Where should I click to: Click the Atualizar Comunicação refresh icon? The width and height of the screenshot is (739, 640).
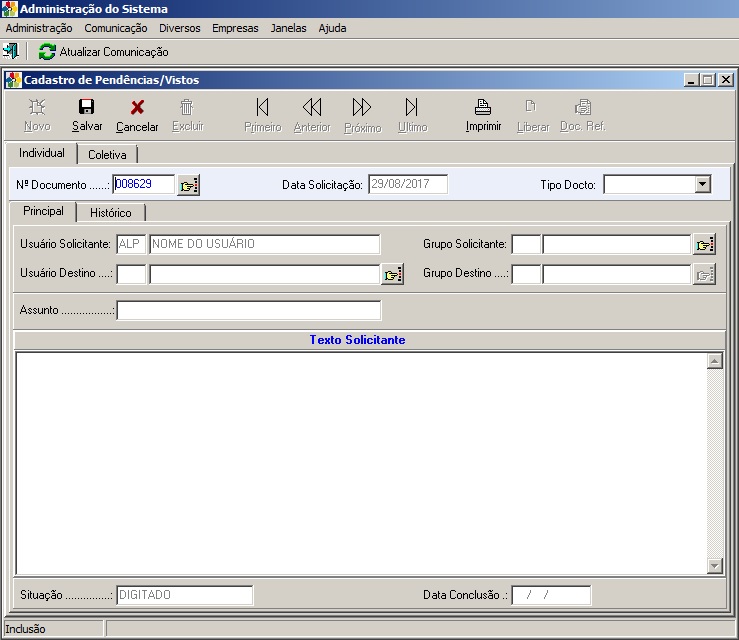(x=47, y=52)
